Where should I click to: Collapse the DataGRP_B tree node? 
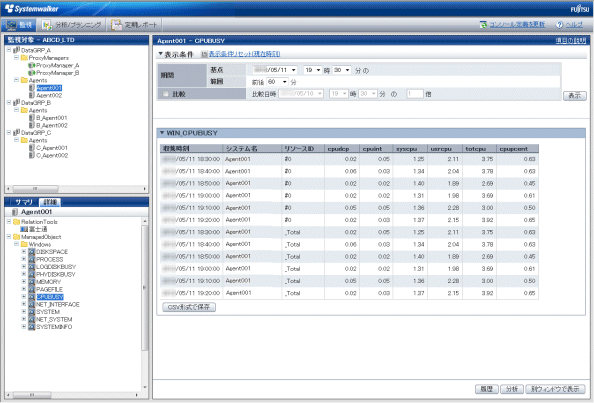pyautogui.click(x=9, y=103)
